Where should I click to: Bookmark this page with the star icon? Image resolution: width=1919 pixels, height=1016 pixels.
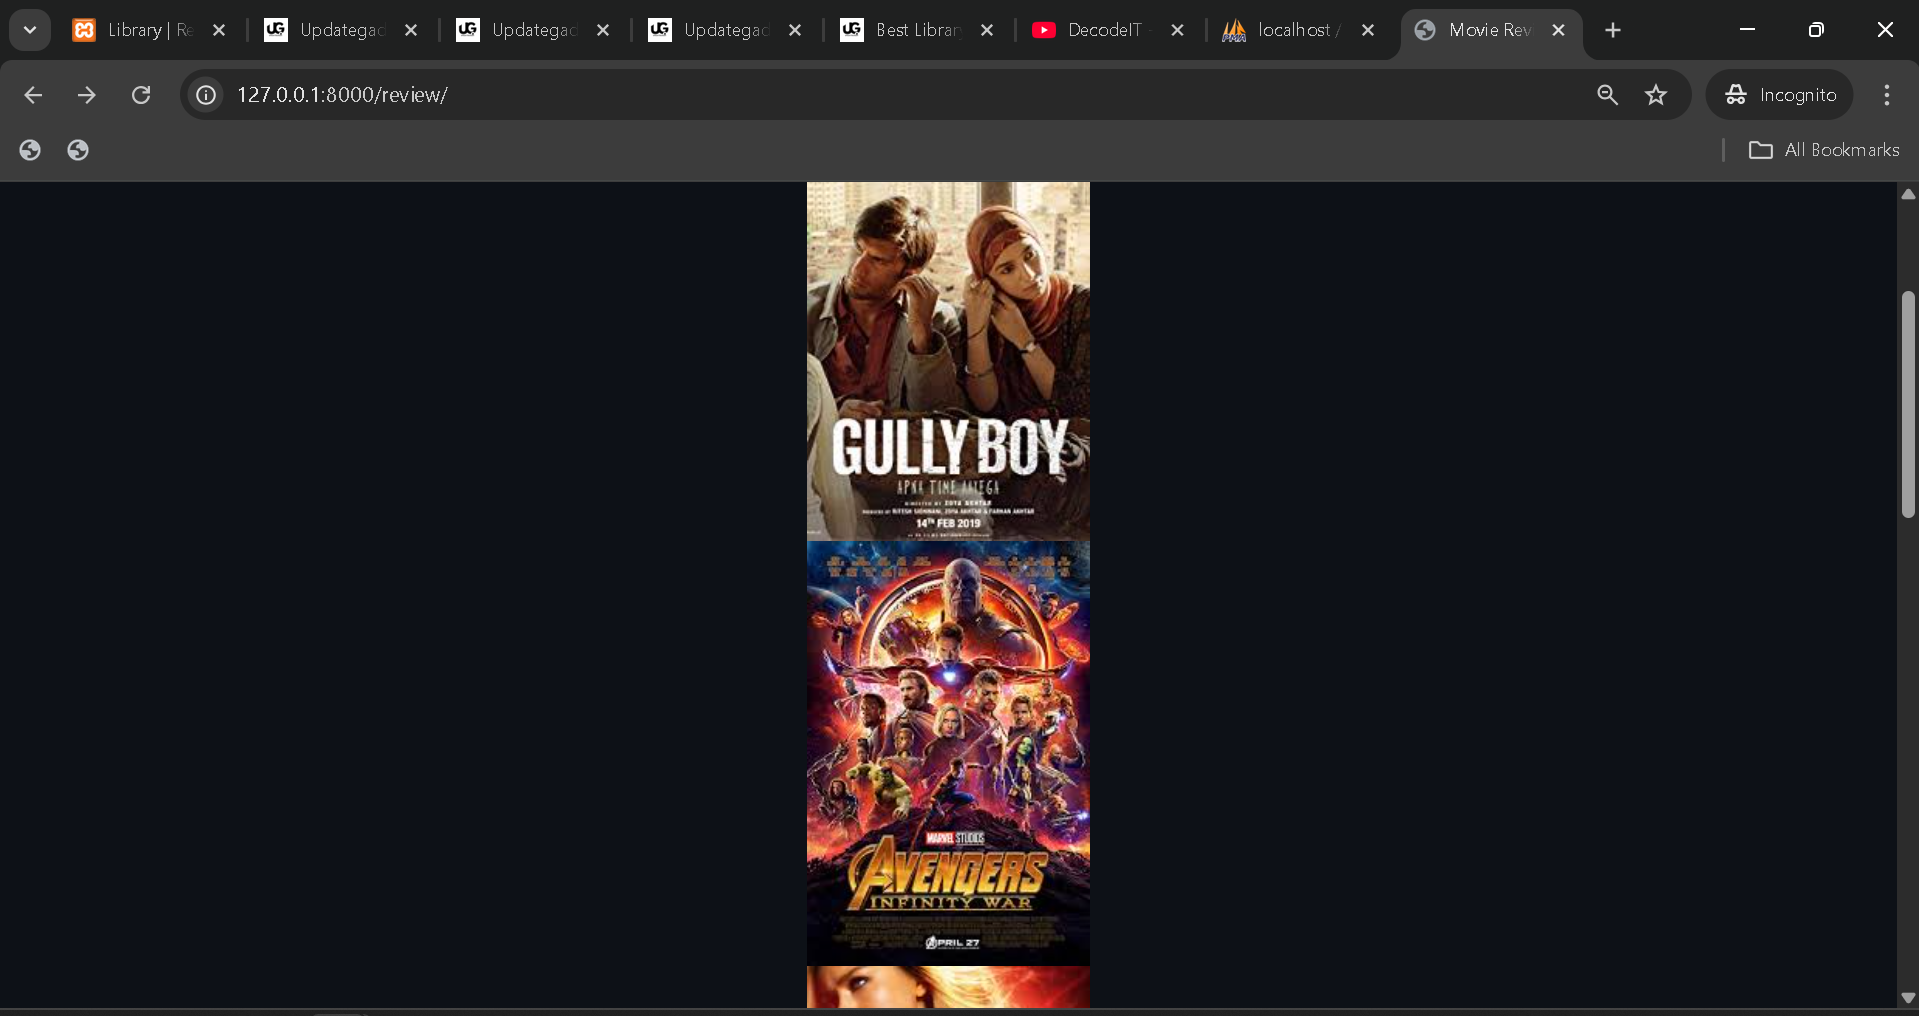click(1656, 95)
